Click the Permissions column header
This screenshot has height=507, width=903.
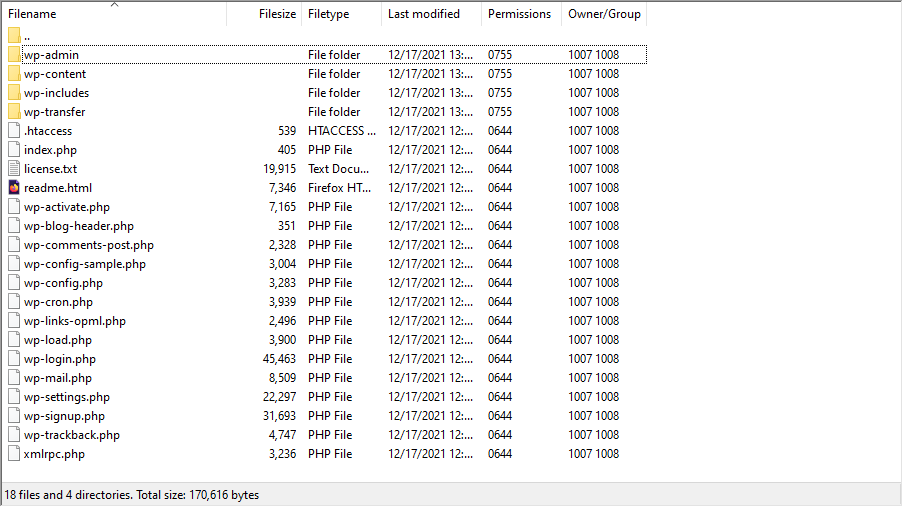519,14
